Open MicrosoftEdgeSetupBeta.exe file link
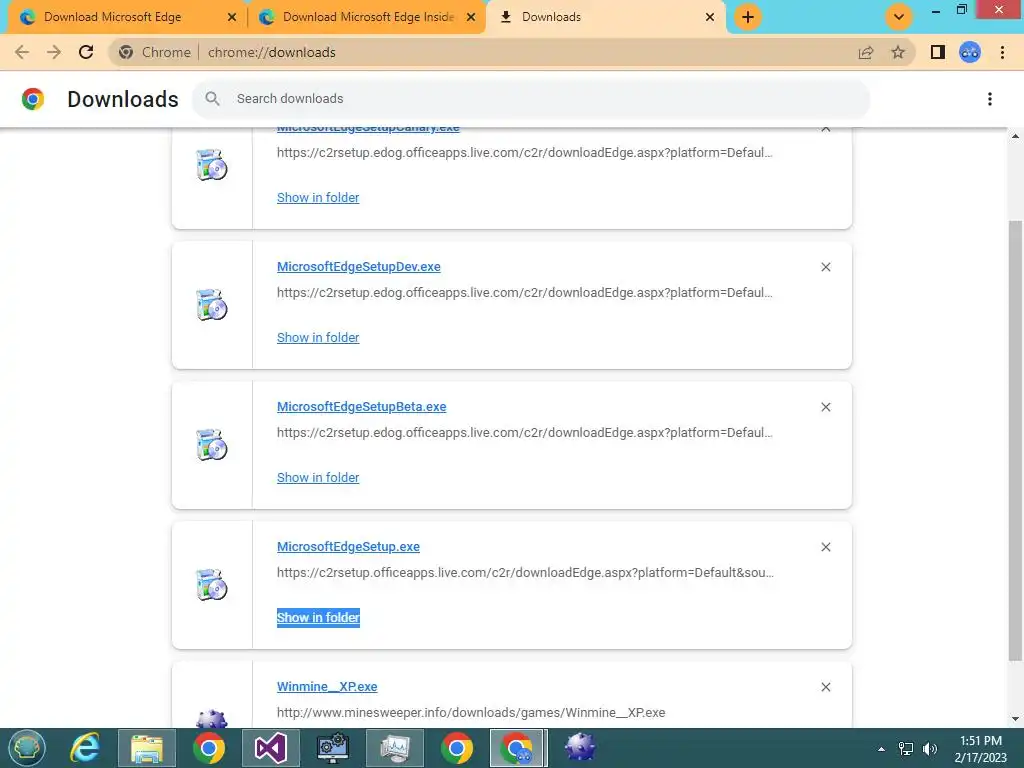 [x=361, y=407]
